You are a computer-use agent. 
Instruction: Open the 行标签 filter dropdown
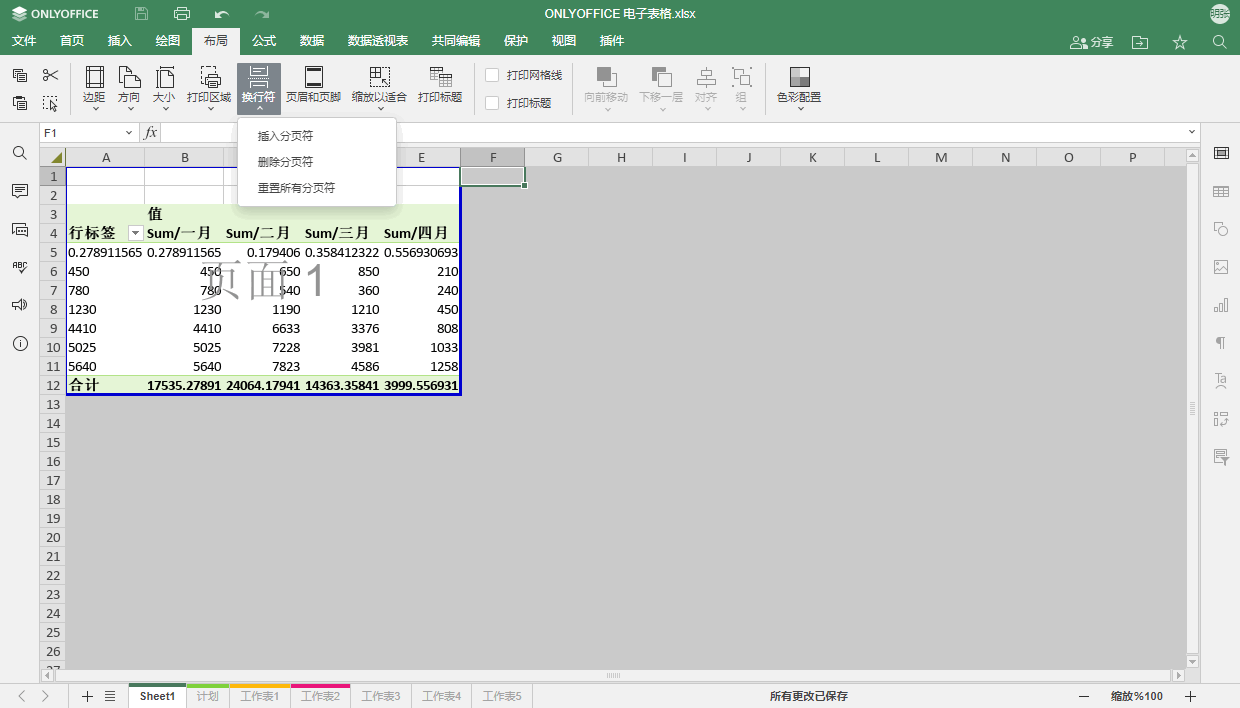tap(136, 233)
